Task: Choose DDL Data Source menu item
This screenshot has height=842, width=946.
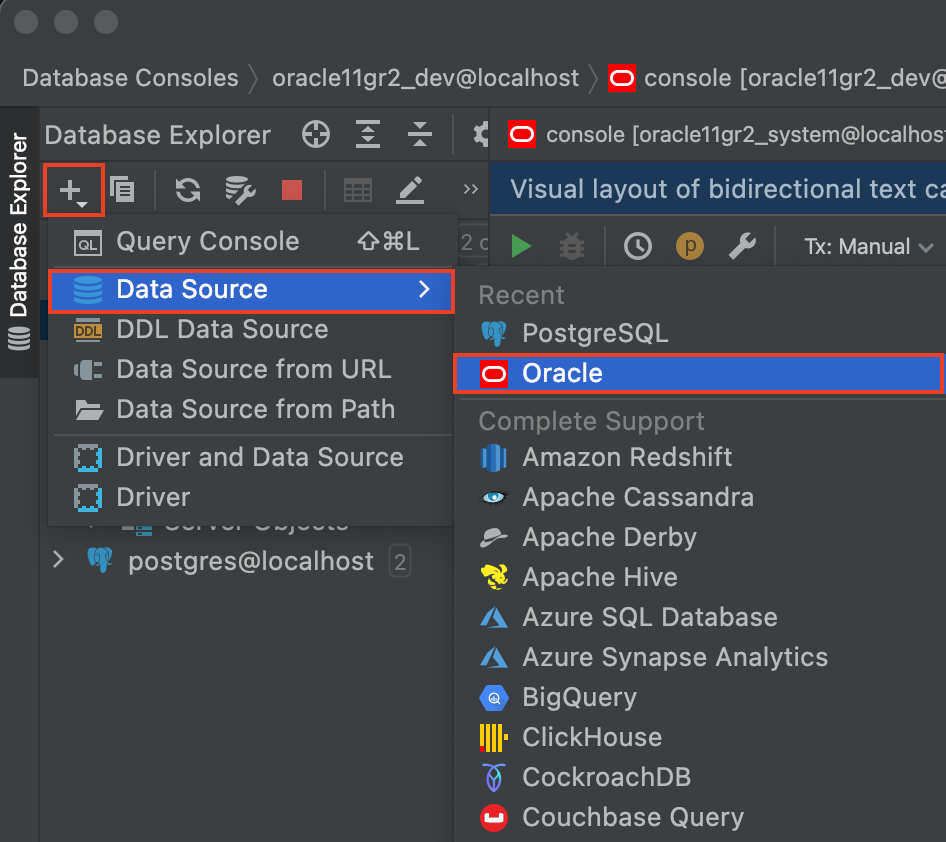Action: pos(251,330)
